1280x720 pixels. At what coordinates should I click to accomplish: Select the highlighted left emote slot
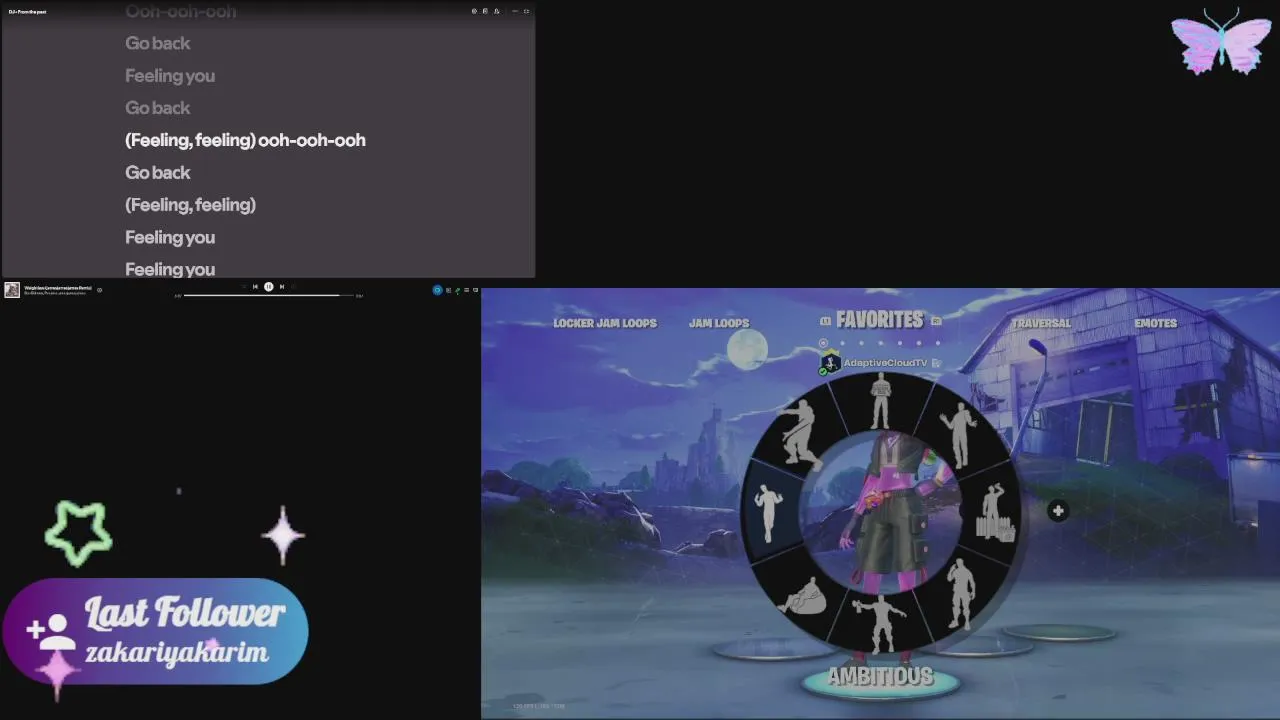(768, 512)
